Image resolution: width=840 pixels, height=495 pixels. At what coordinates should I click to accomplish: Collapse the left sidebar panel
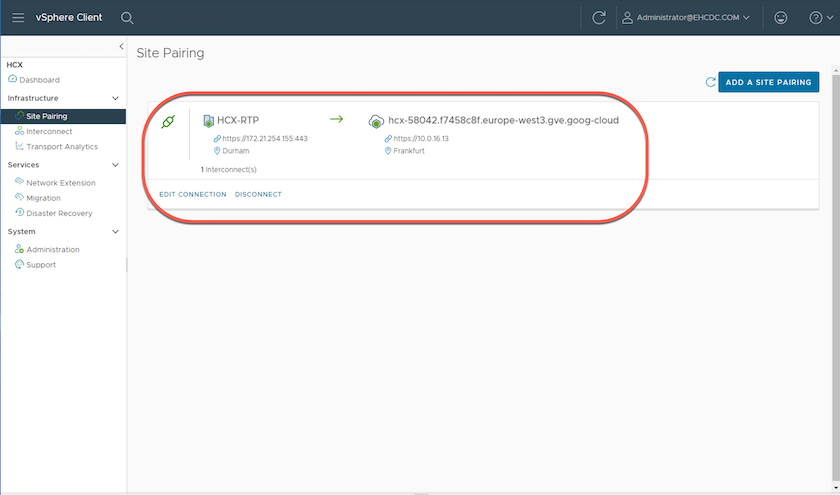(x=121, y=46)
